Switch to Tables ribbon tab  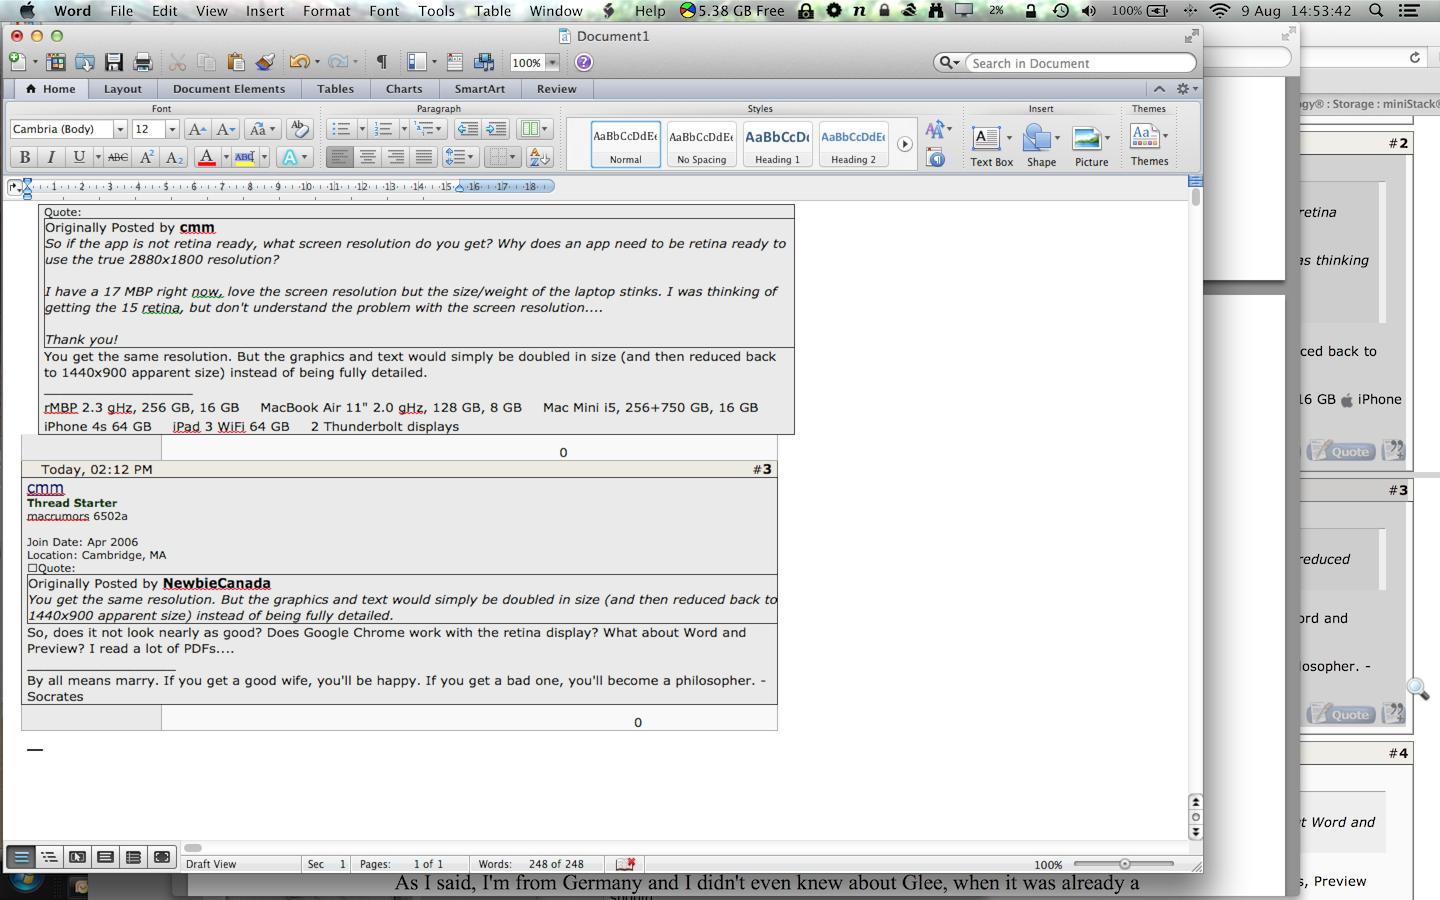point(336,89)
